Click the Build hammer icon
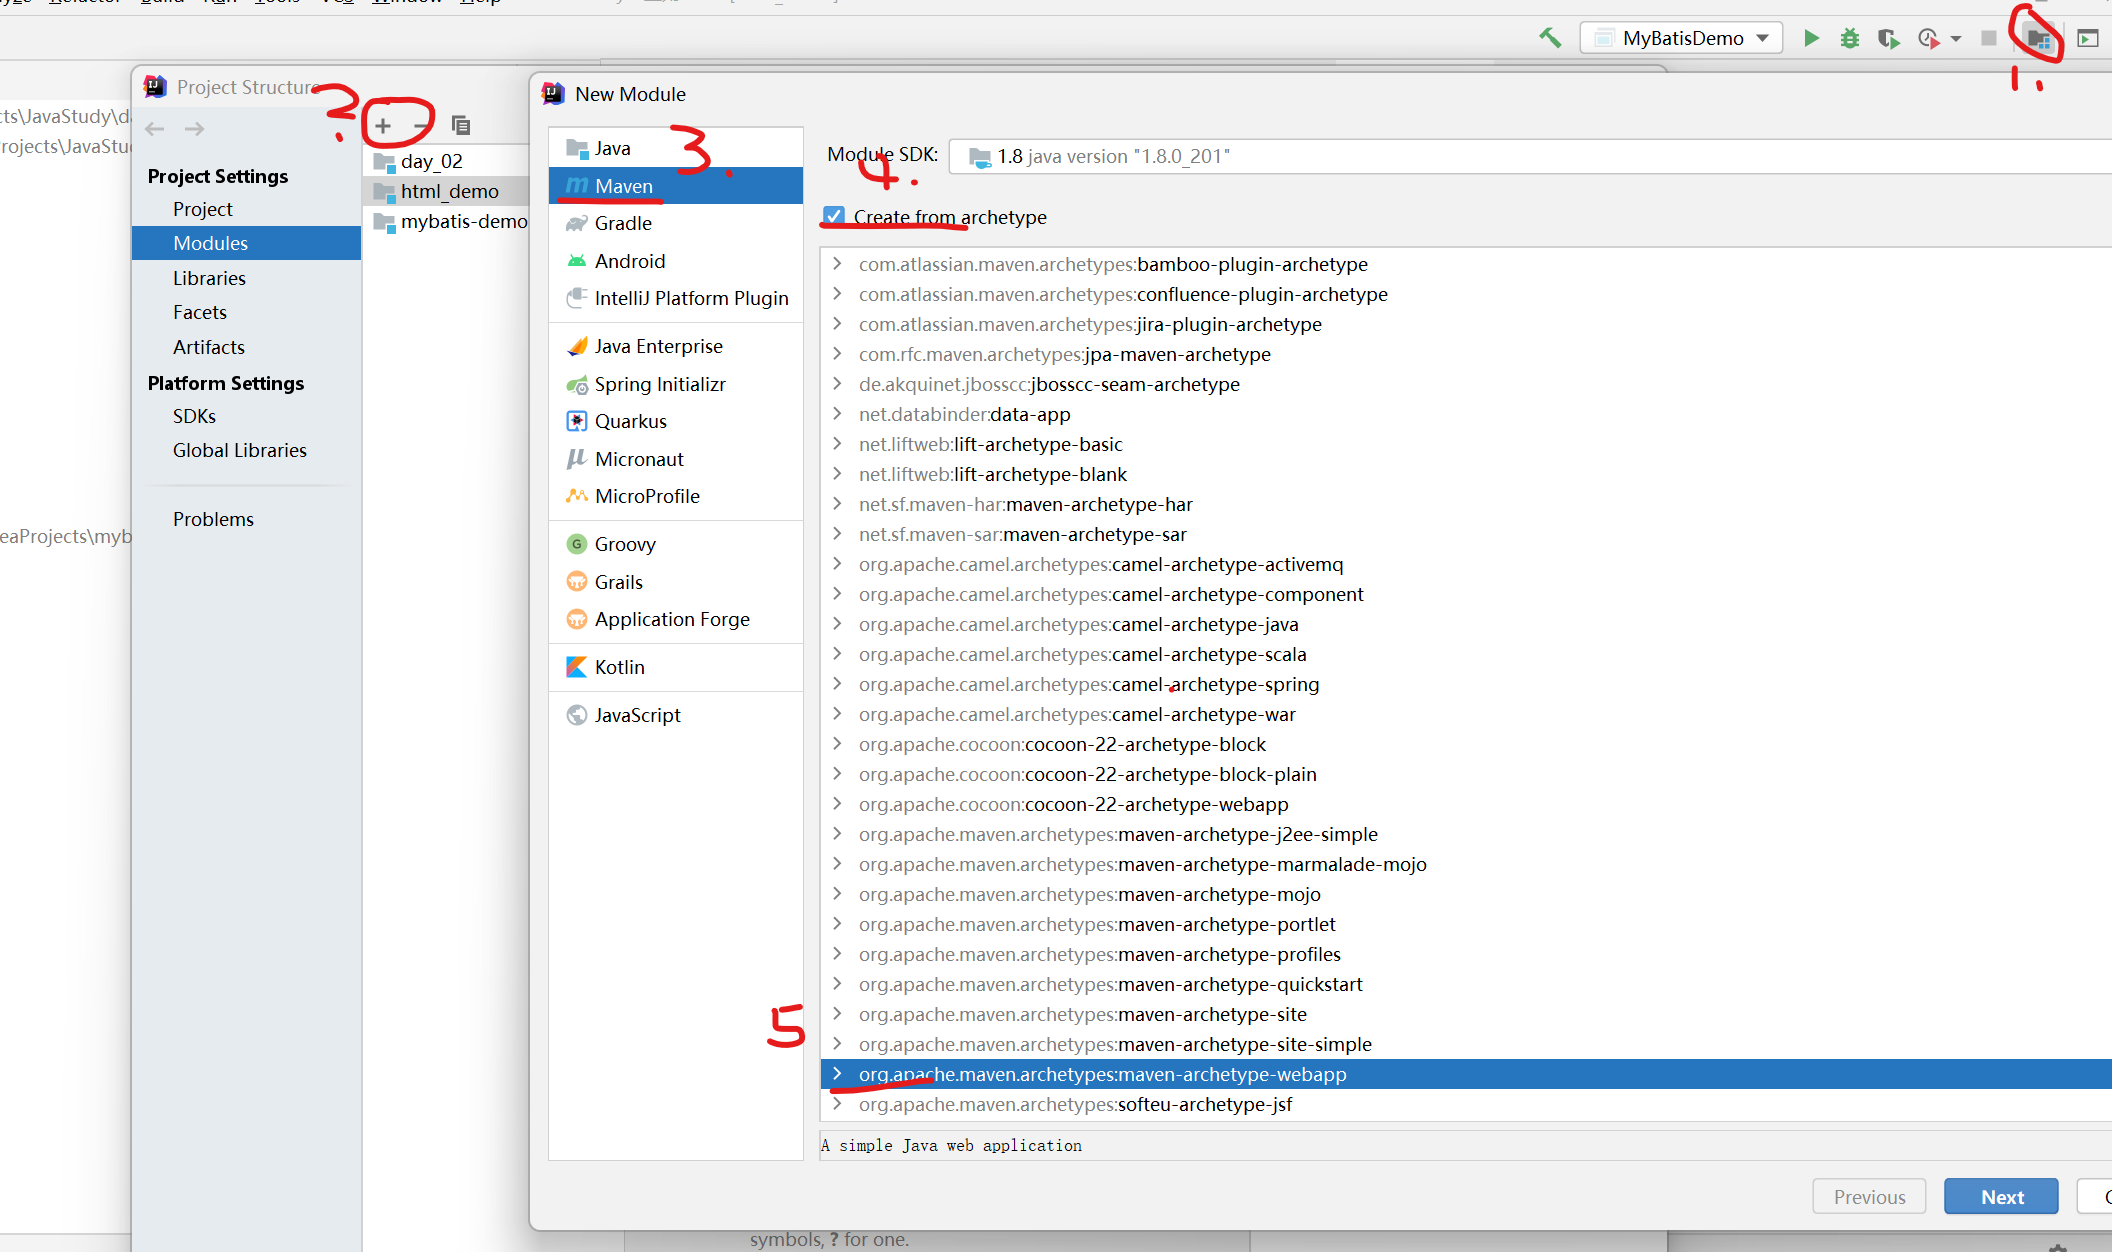Screen dimensions: 2112x1252 (x=1550, y=38)
